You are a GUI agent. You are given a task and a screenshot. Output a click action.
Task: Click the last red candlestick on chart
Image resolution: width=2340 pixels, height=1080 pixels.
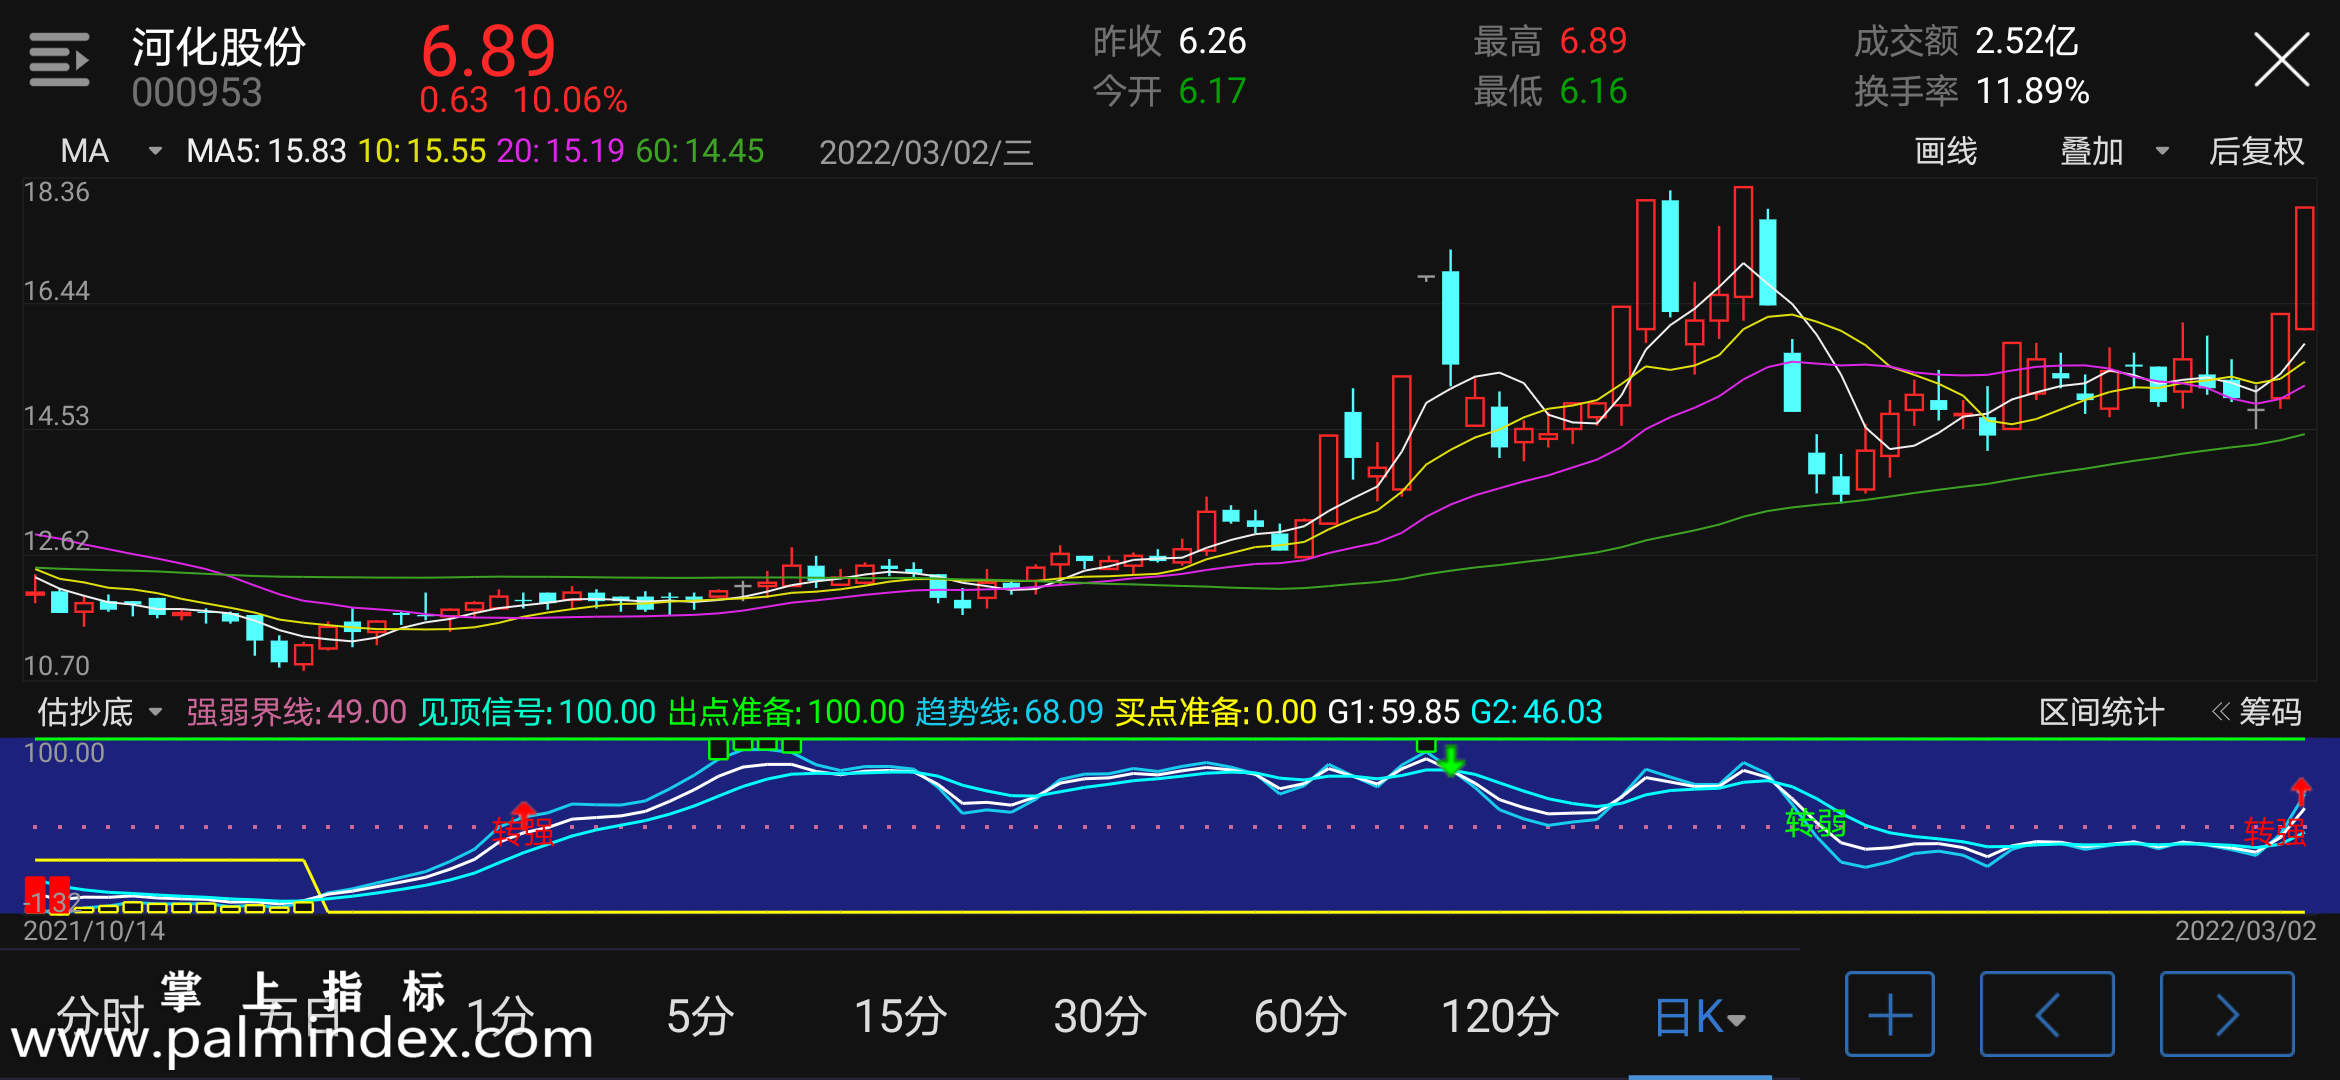pos(2304,267)
